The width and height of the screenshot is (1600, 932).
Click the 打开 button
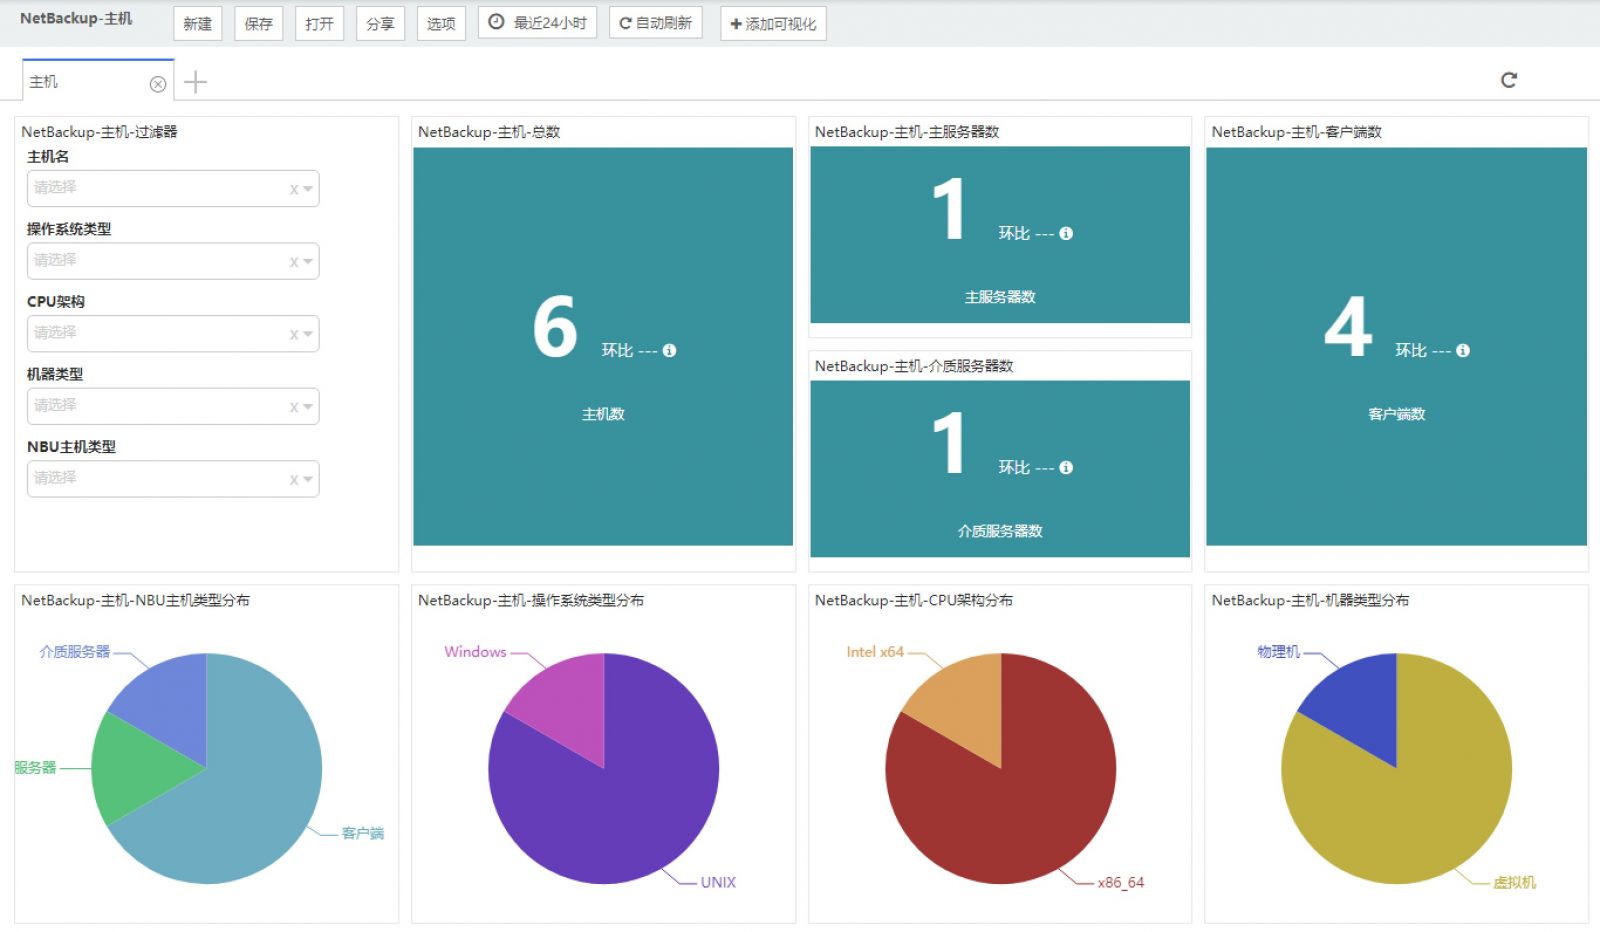coord(320,23)
